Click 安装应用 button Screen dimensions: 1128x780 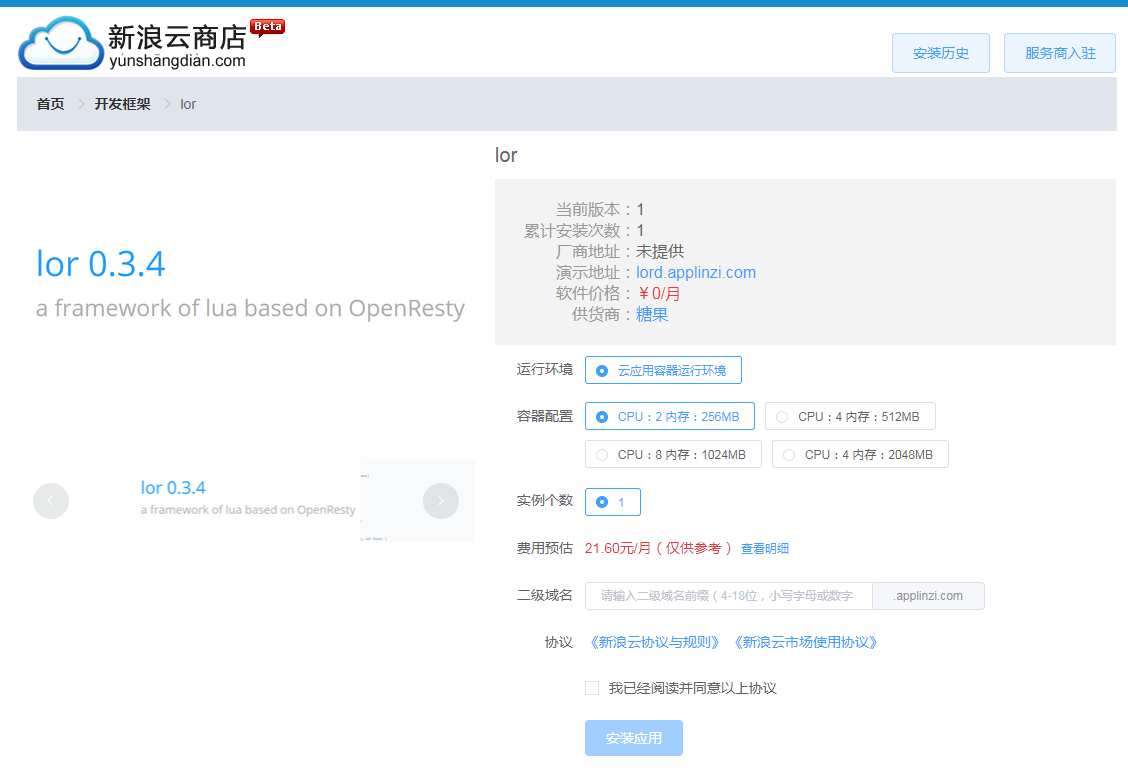[x=634, y=738]
